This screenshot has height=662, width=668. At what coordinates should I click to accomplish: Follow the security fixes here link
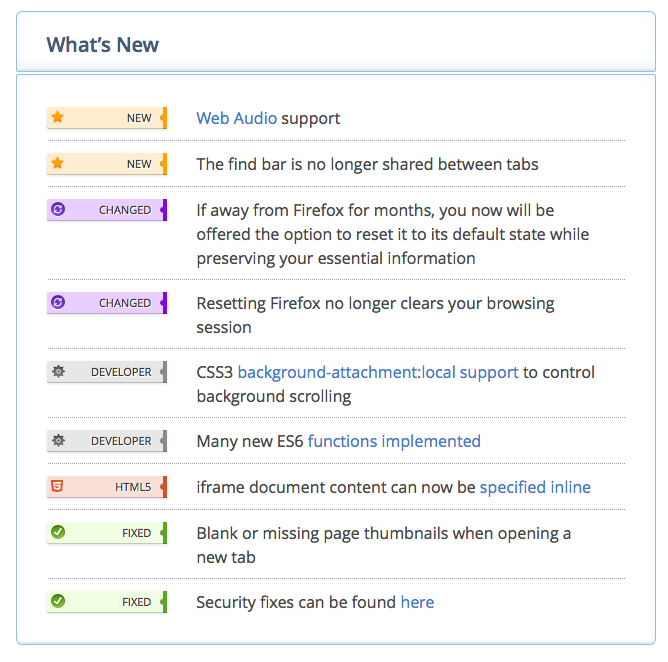point(417,602)
